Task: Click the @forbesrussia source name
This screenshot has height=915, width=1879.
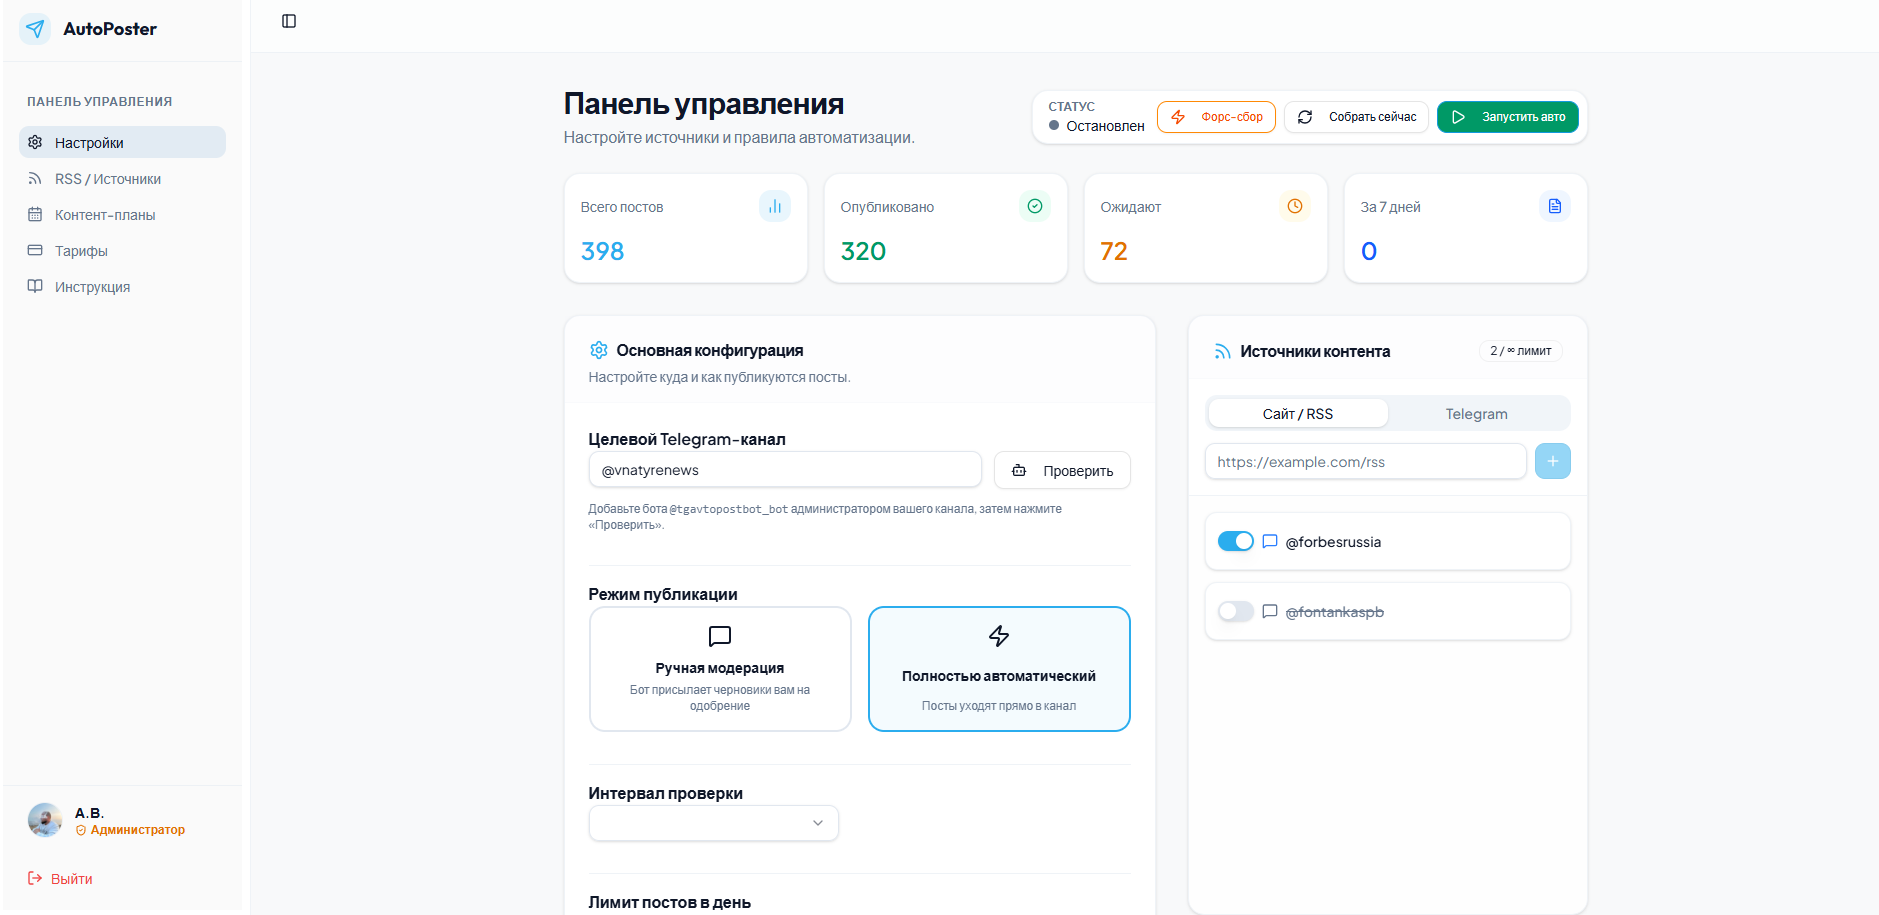Action: click(x=1333, y=542)
